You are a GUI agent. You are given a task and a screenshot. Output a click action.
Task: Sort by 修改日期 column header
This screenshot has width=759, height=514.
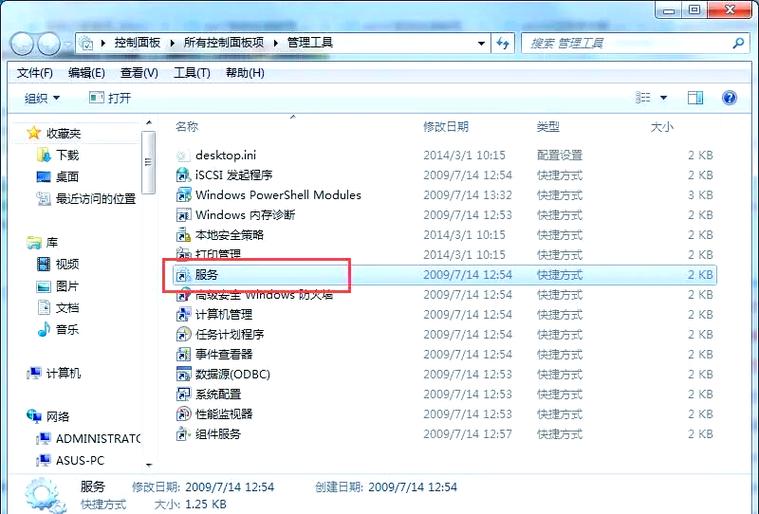click(x=446, y=127)
